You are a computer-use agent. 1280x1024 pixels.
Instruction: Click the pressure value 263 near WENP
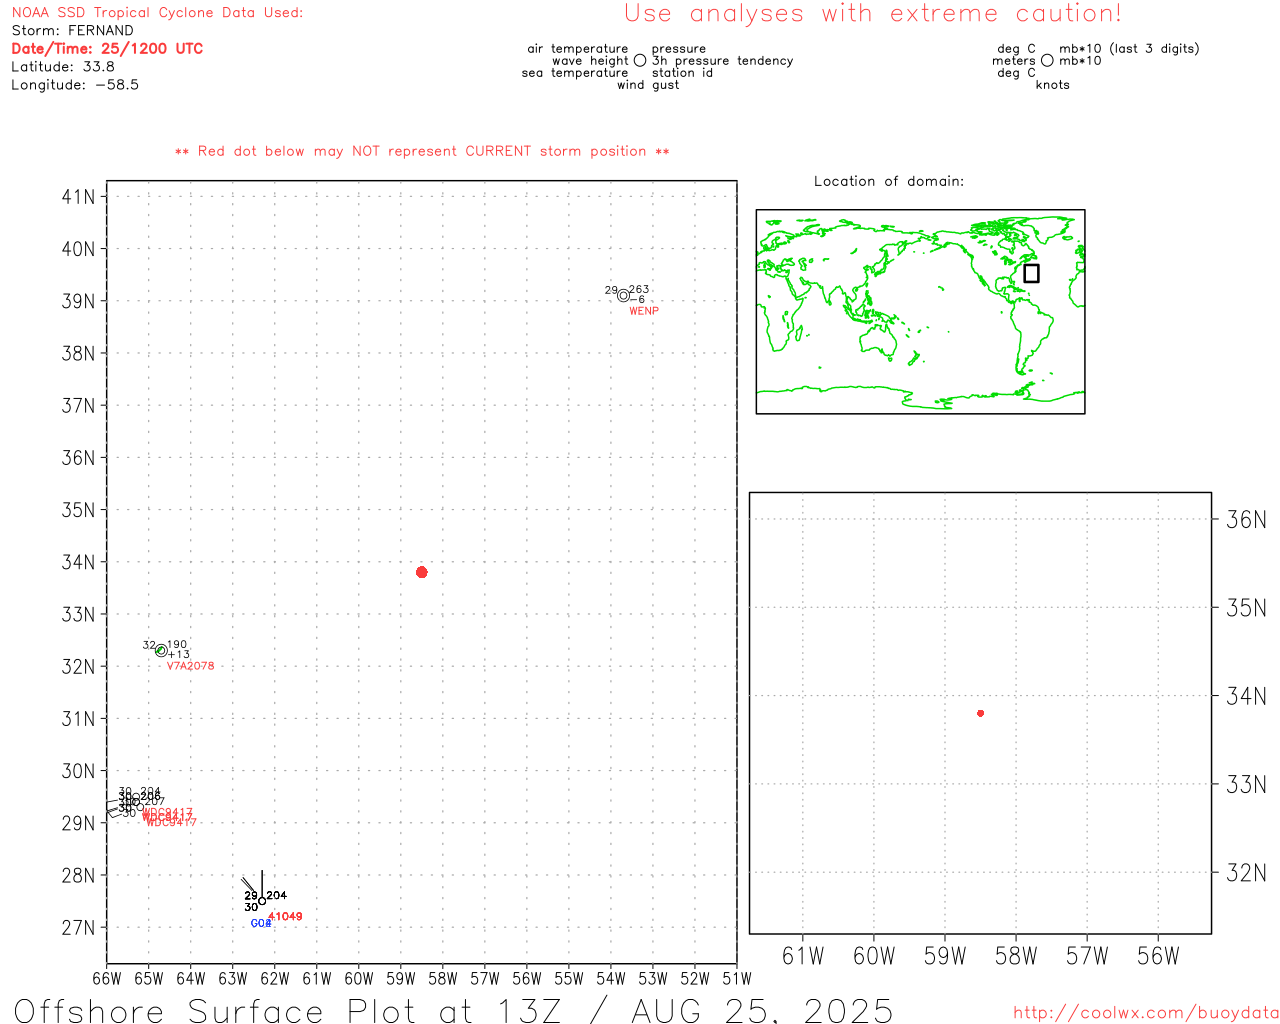(639, 289)
